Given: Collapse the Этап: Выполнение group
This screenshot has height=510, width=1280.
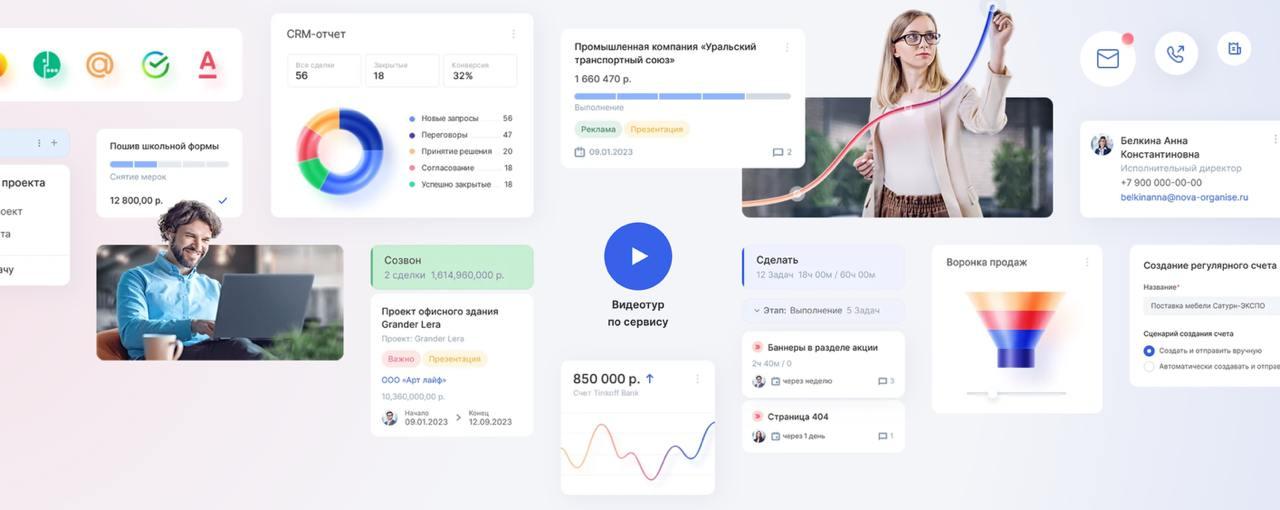Looking at the screenshot, I should pyautogui.click(x=757, y=310).
